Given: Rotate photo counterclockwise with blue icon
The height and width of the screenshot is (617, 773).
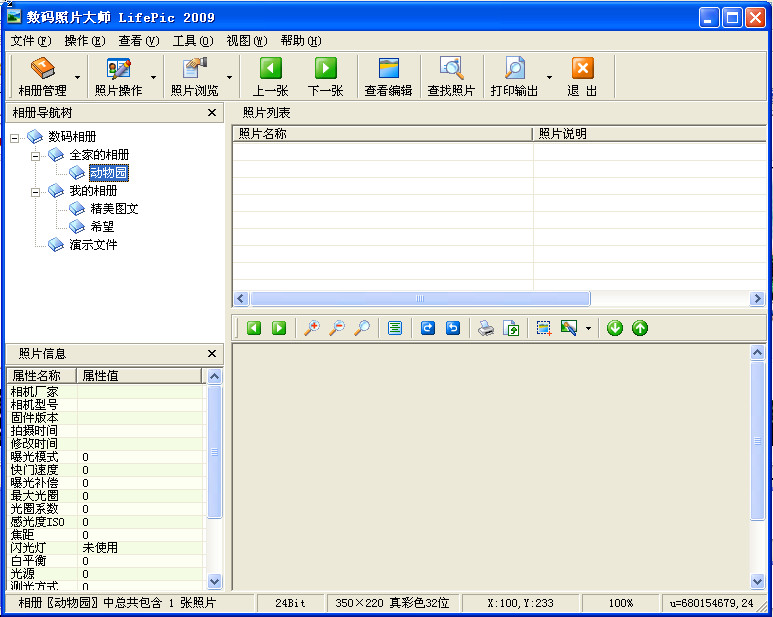Looking at the screenshot, I should tap(453, 328).
